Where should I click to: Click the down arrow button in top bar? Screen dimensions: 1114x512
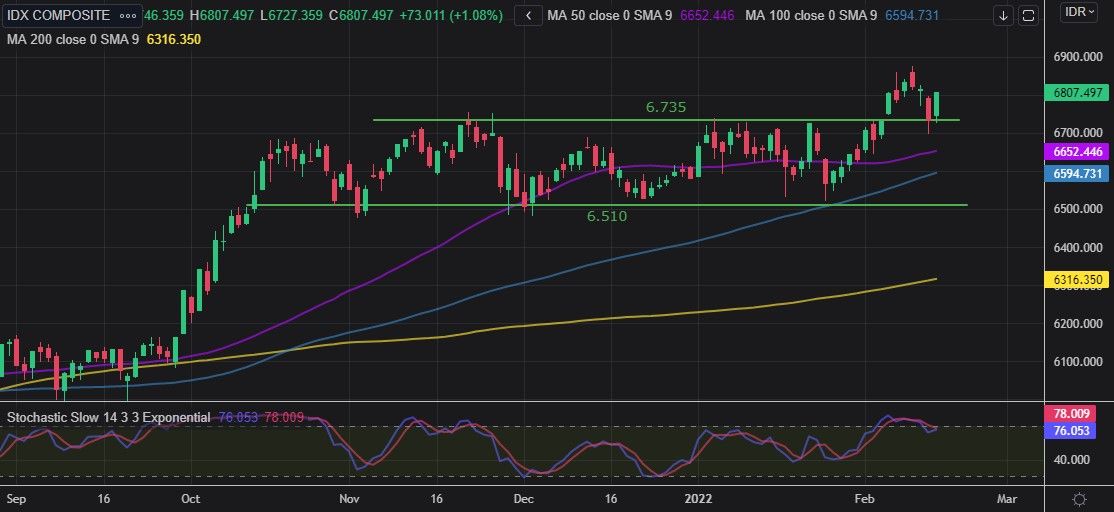1002,16
